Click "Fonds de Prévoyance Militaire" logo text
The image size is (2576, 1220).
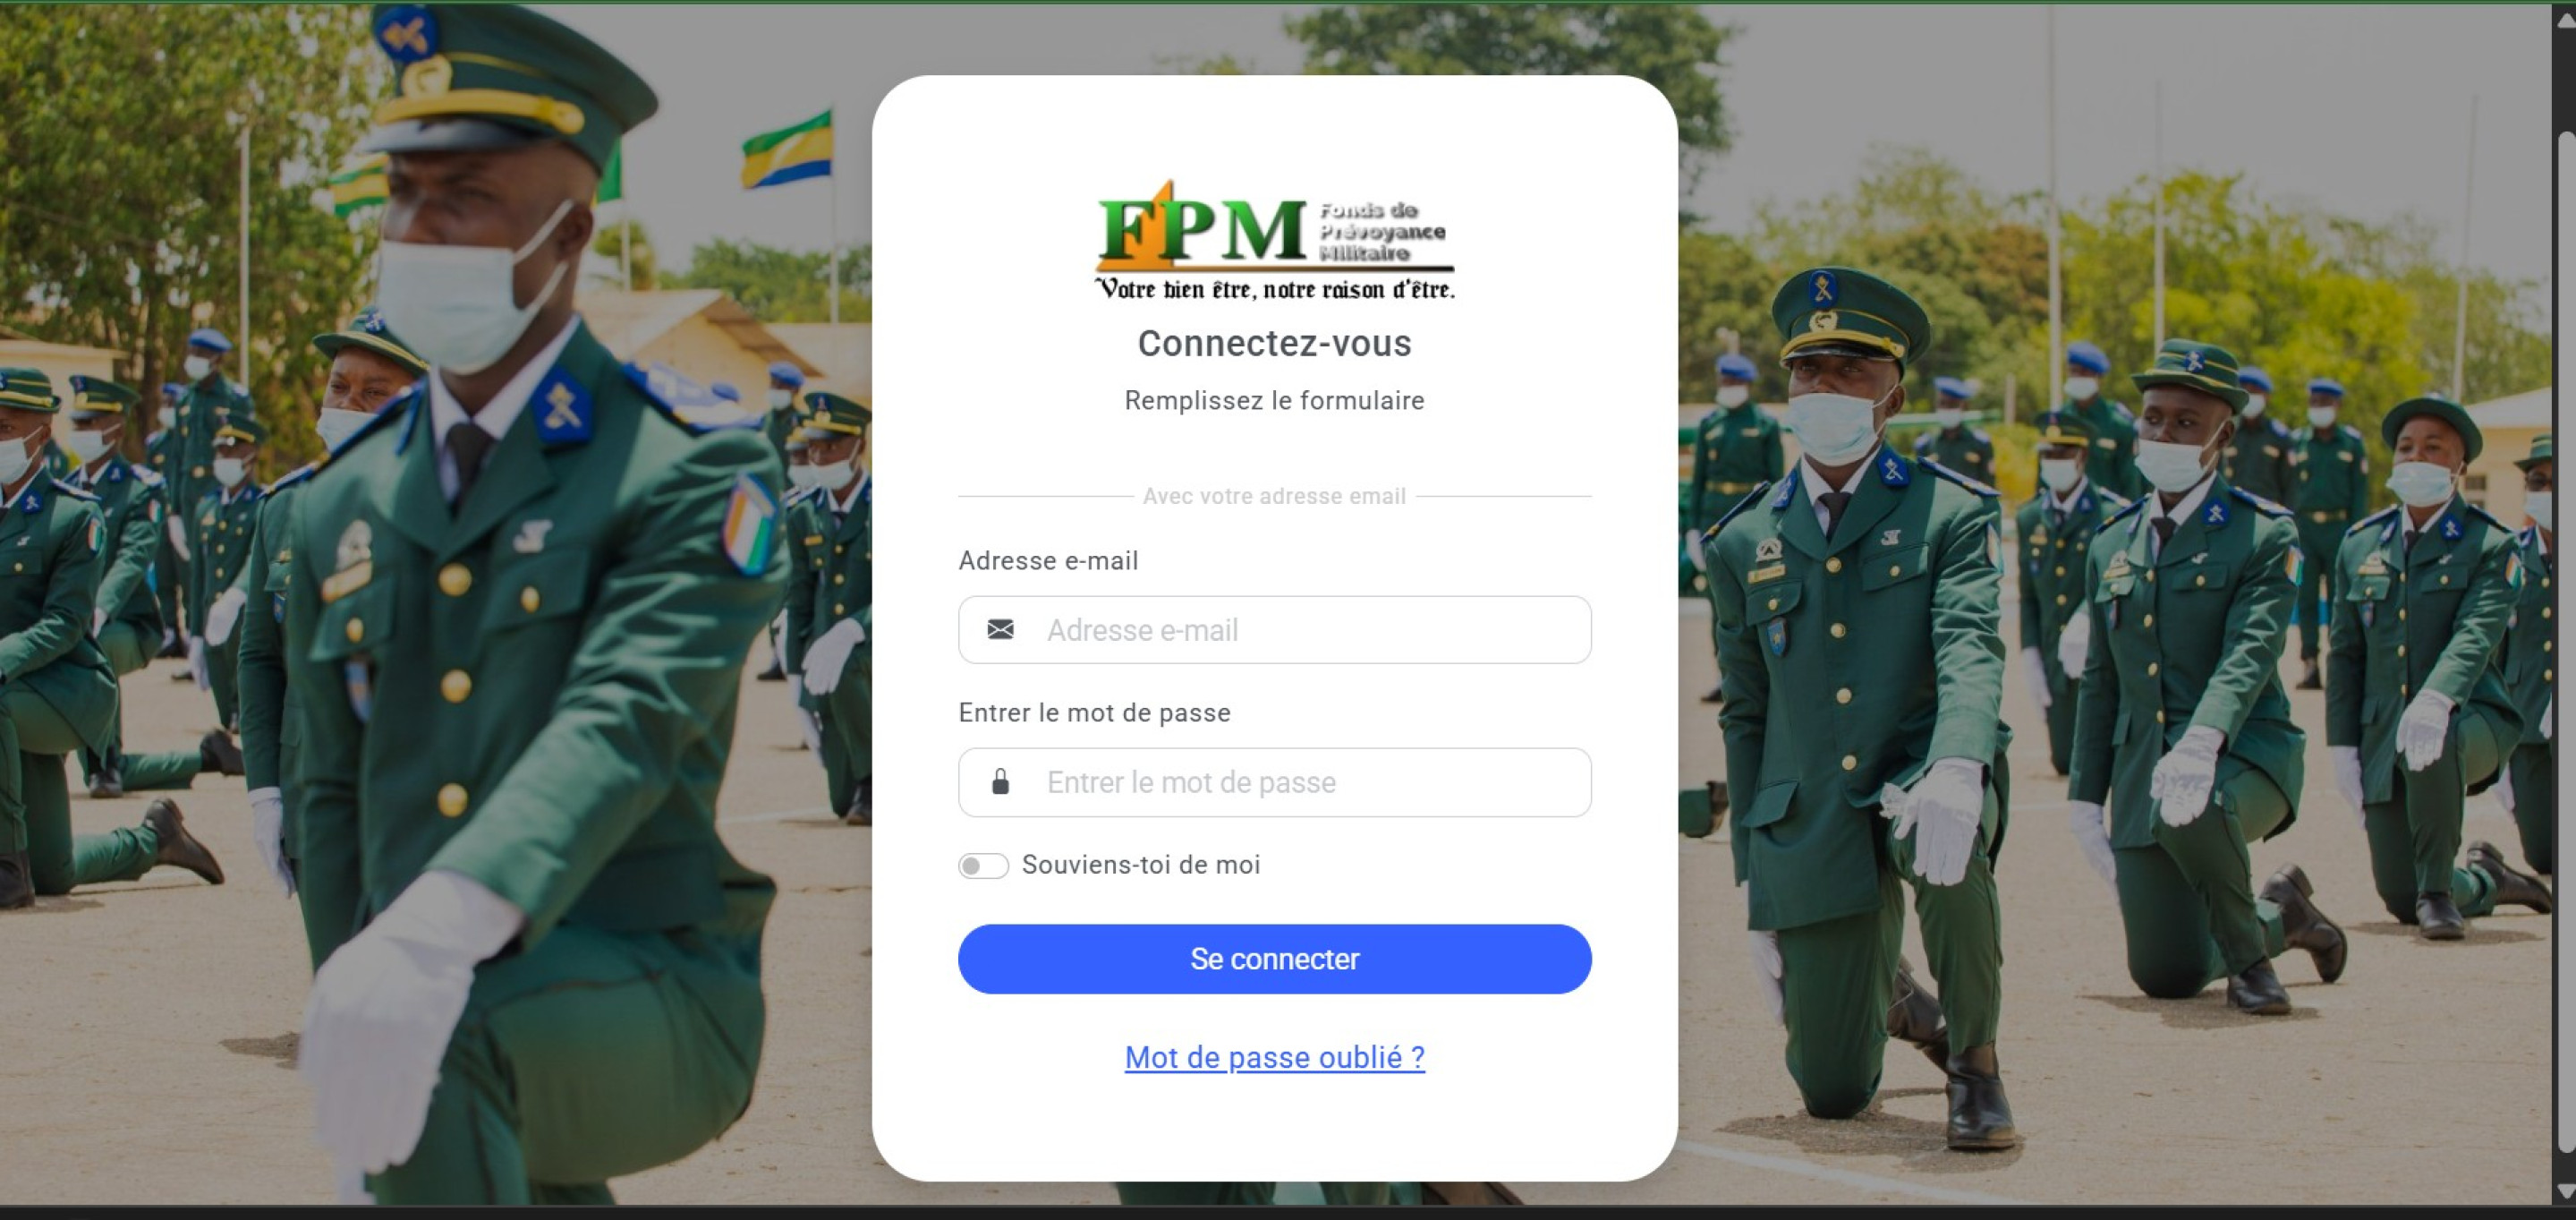[1382, 231]
